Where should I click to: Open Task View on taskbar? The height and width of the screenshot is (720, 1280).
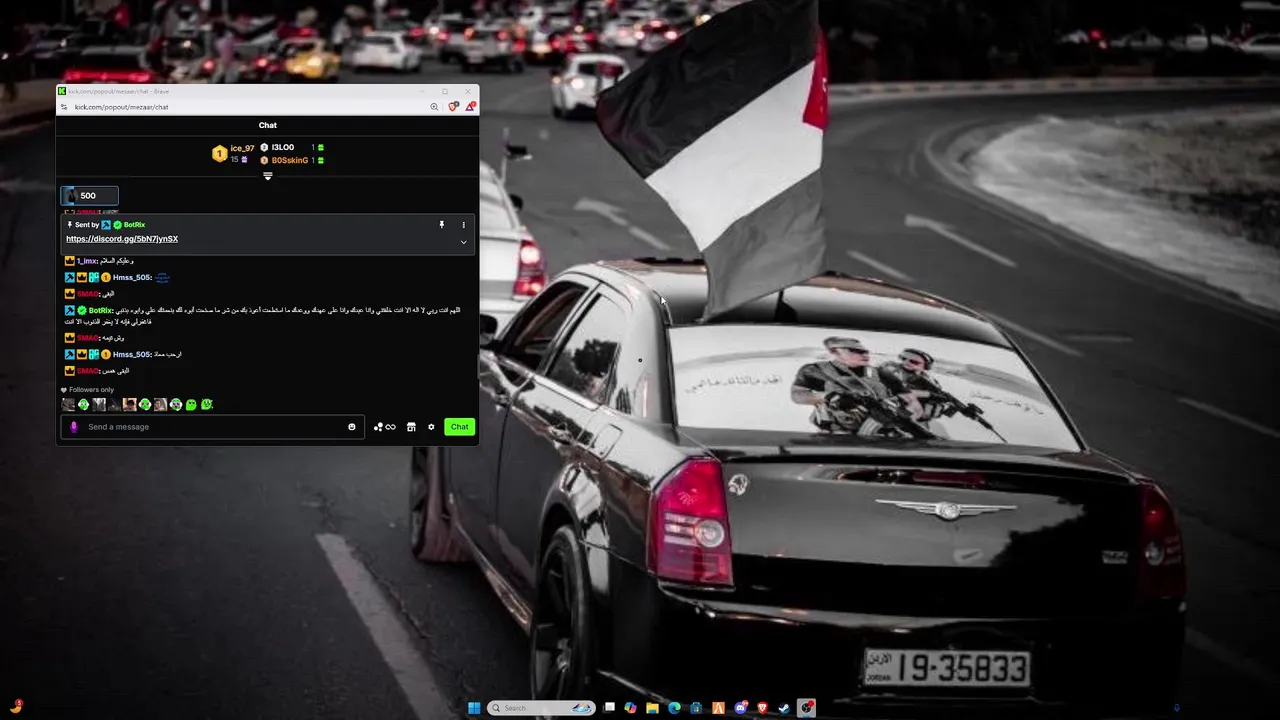pos(609,708)
